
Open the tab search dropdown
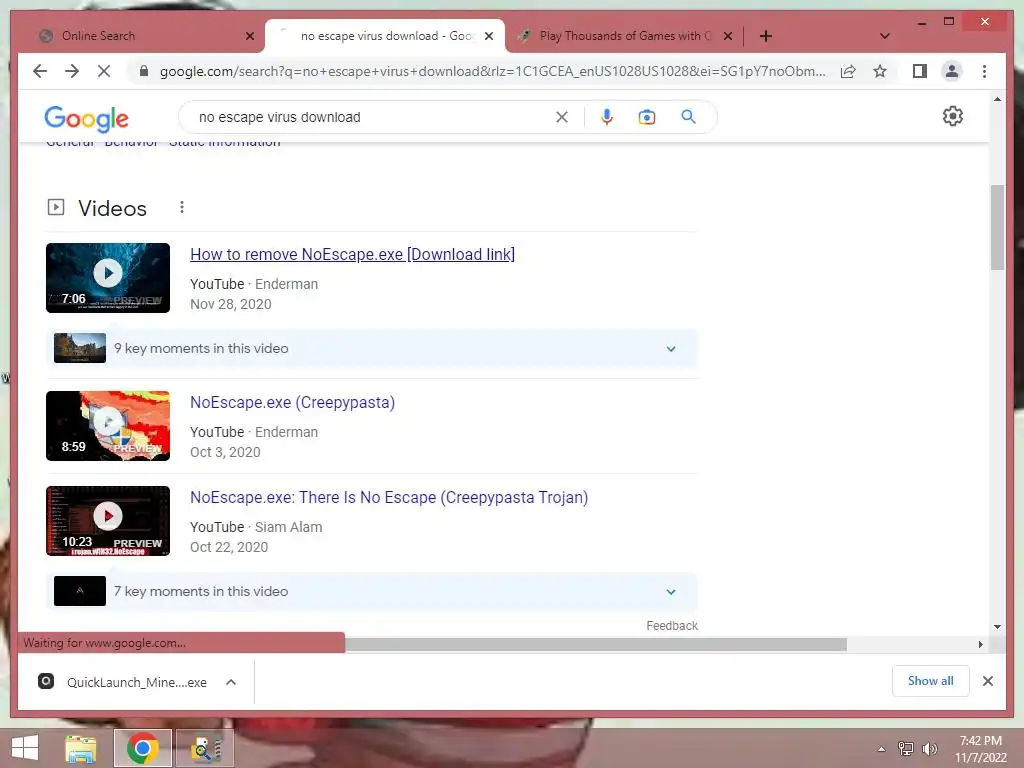pos(885,36)
